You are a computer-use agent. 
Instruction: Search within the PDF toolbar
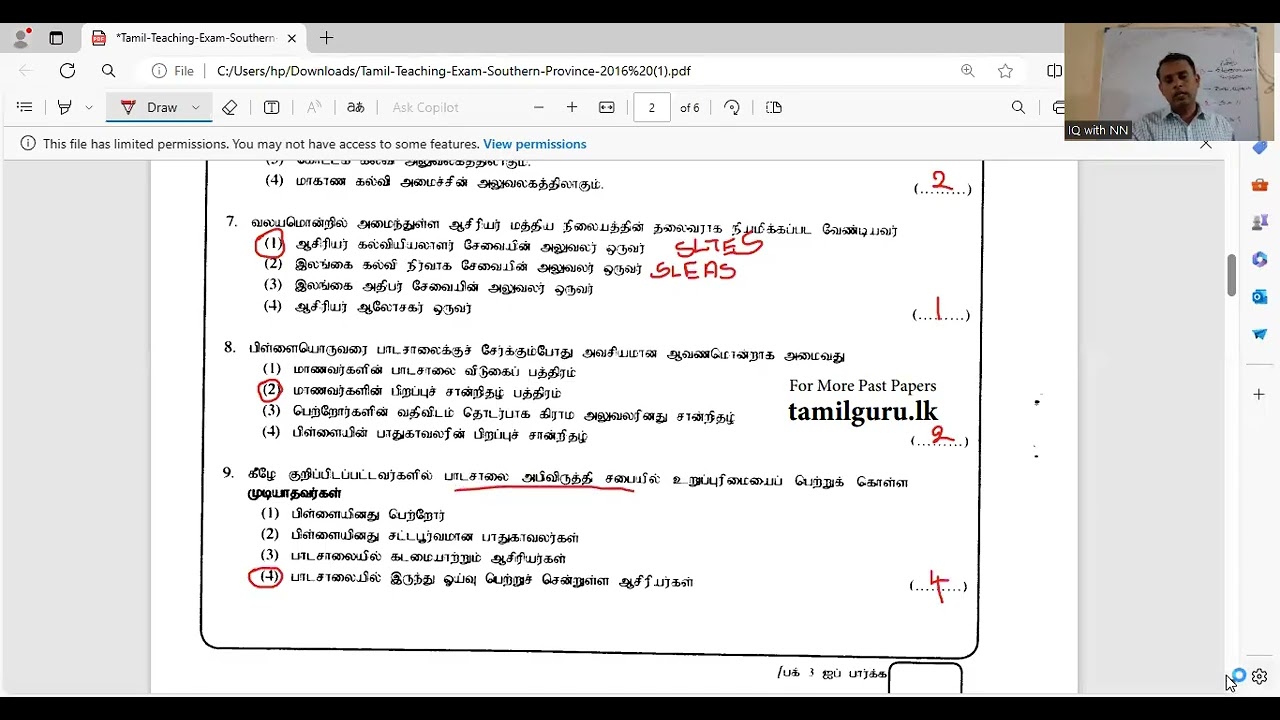tap(1018, 107)
